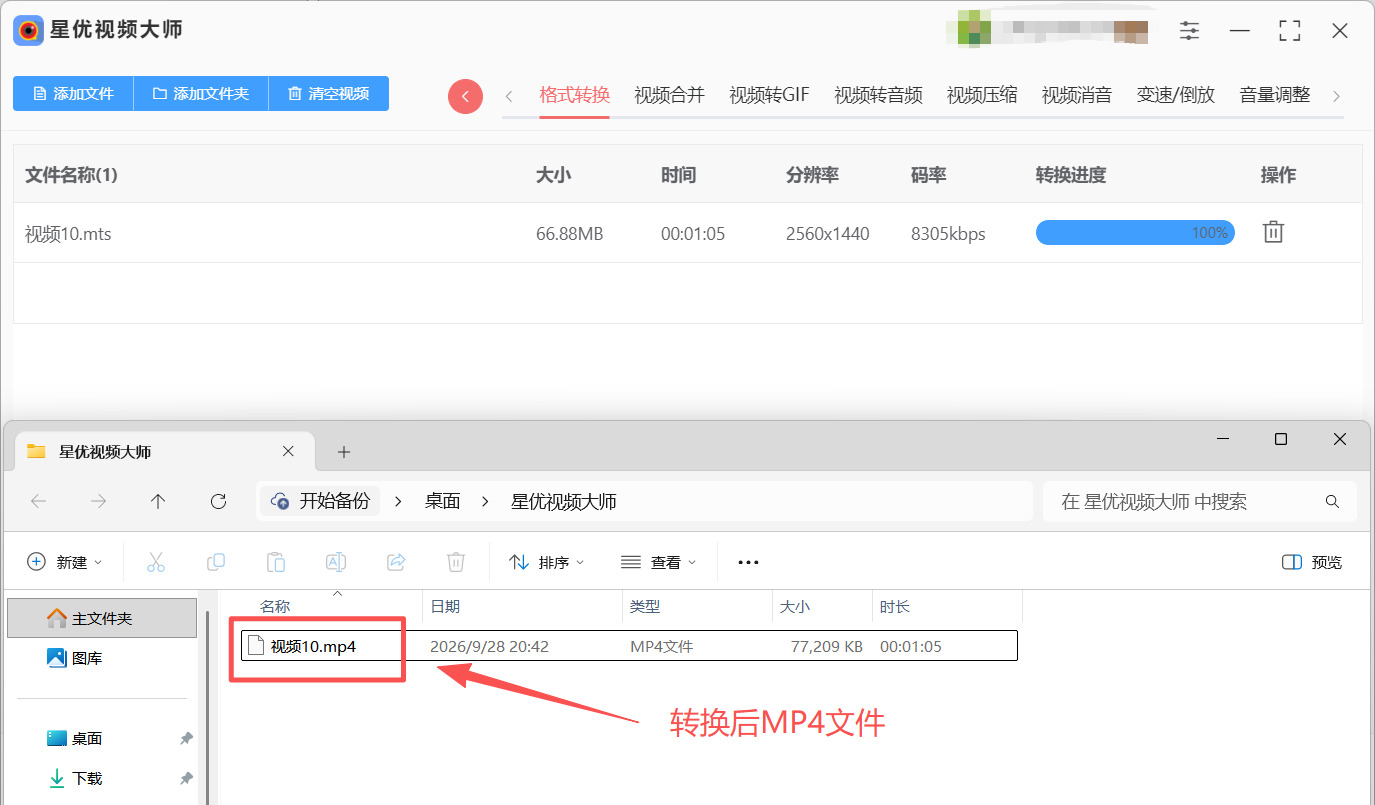
Task: Open the settings sliders icon in the title bar
Action: coord(1189,31)
